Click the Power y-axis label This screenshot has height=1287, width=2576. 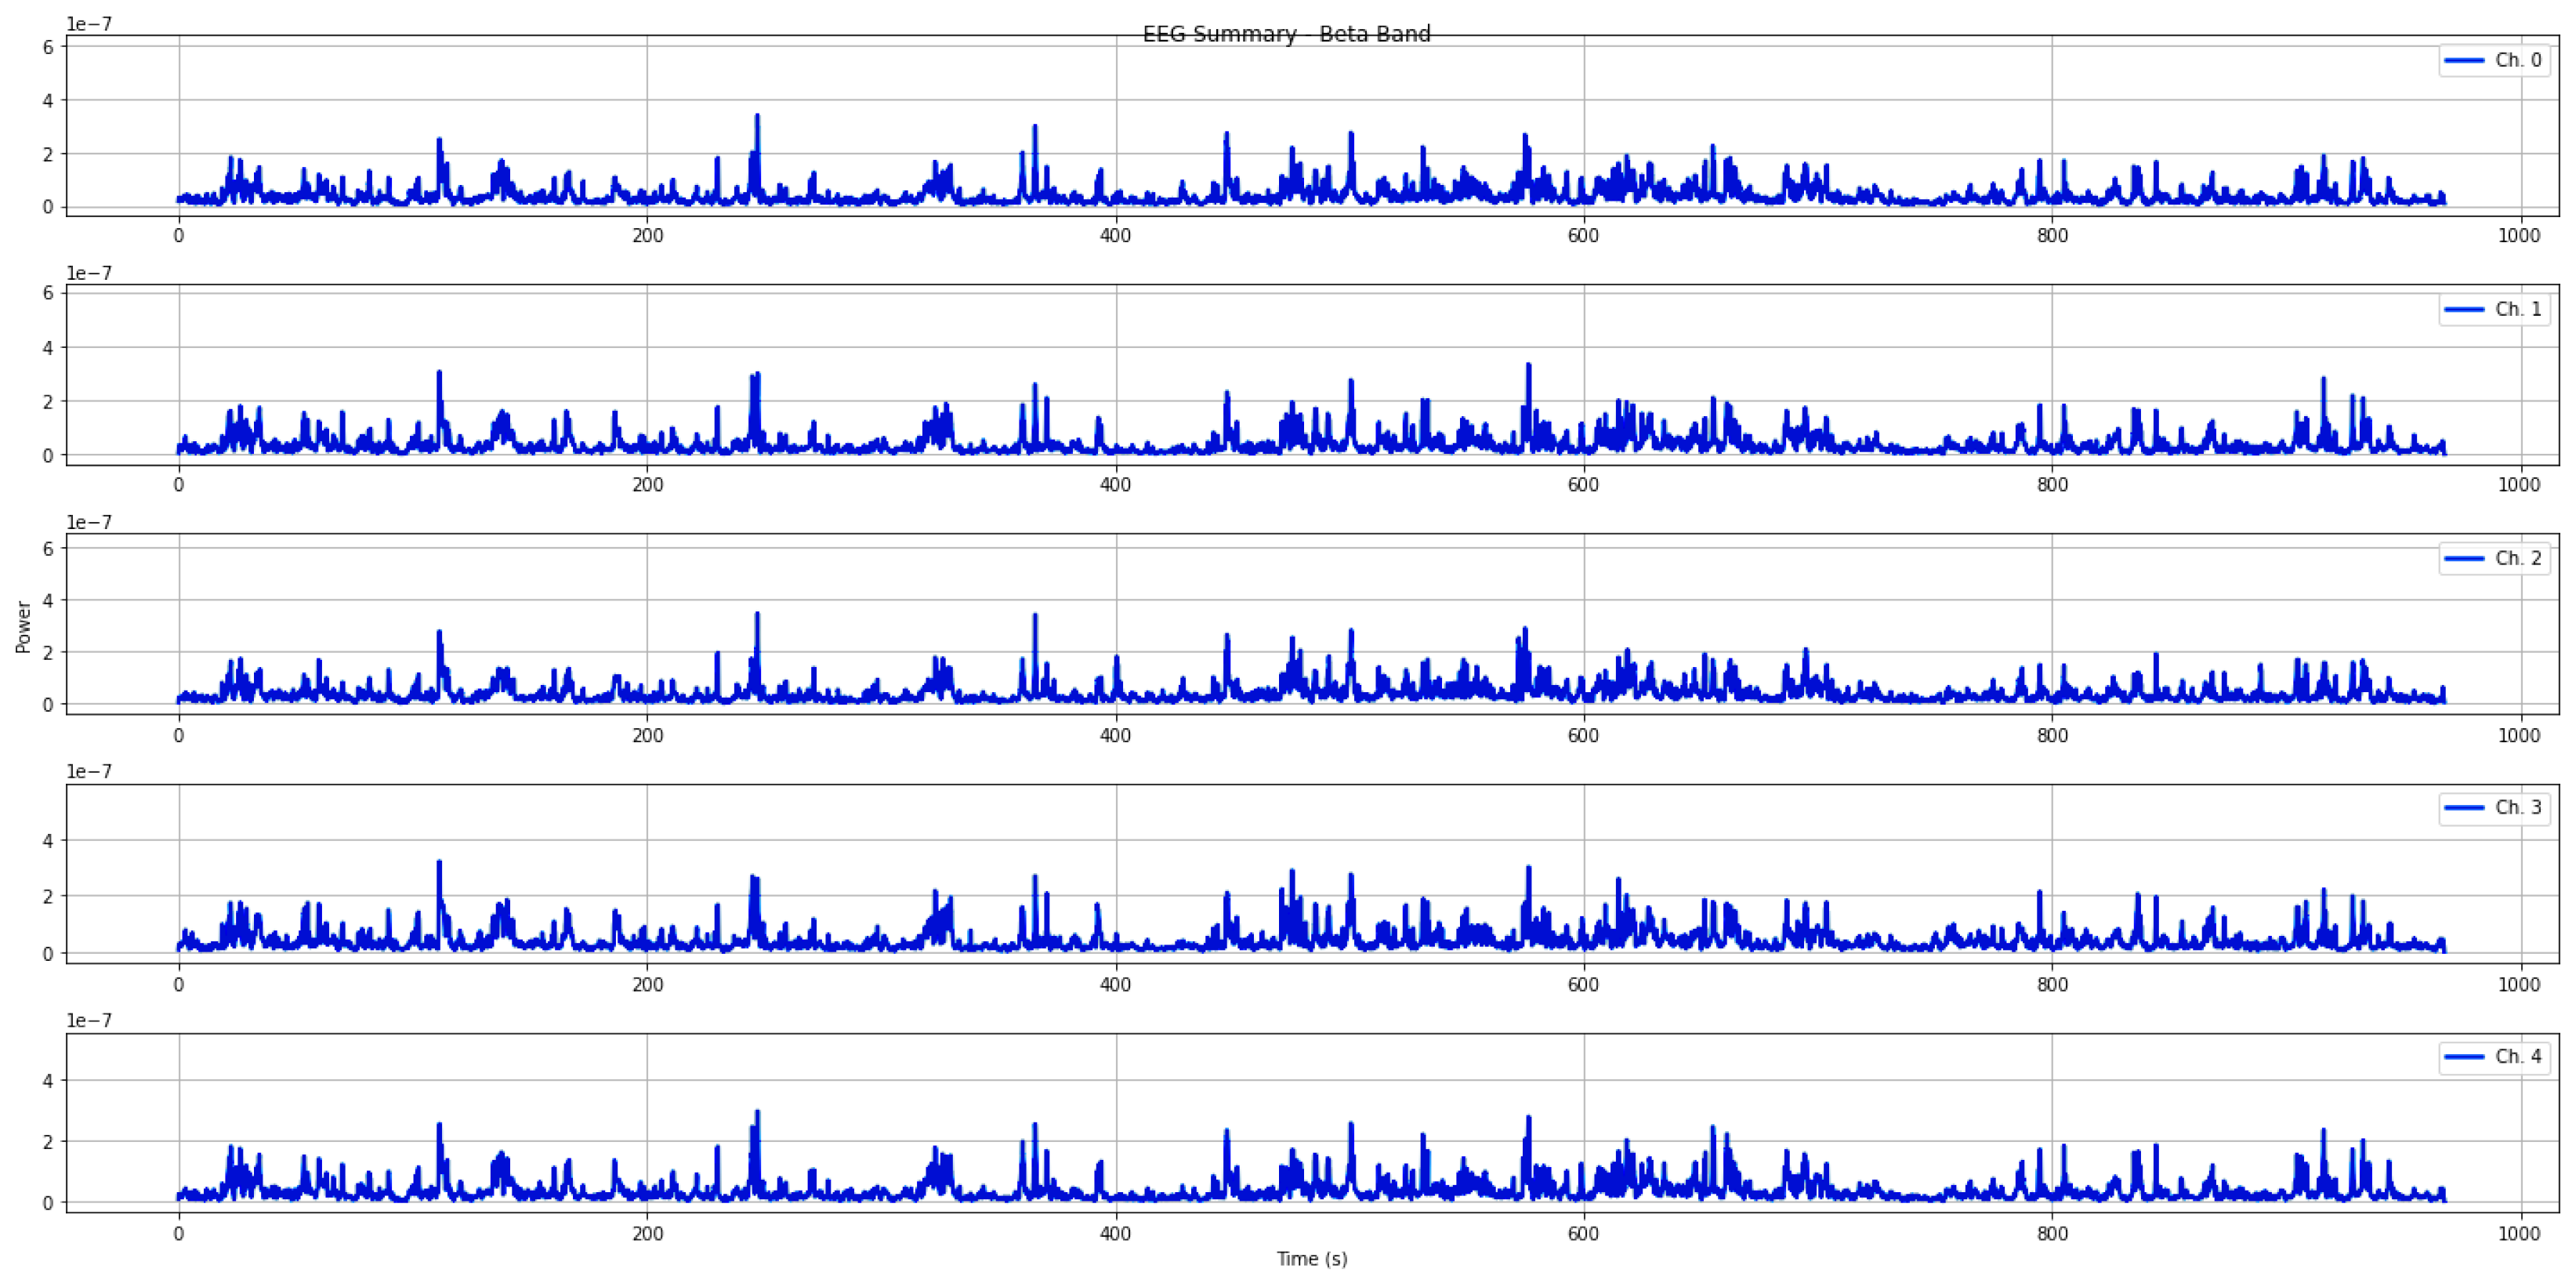(24, 627)
